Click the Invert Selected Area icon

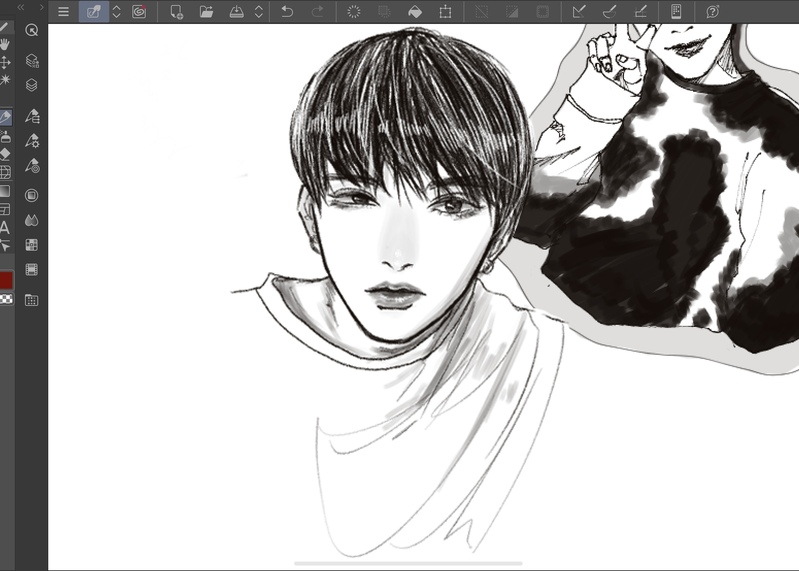coord(512,11)
